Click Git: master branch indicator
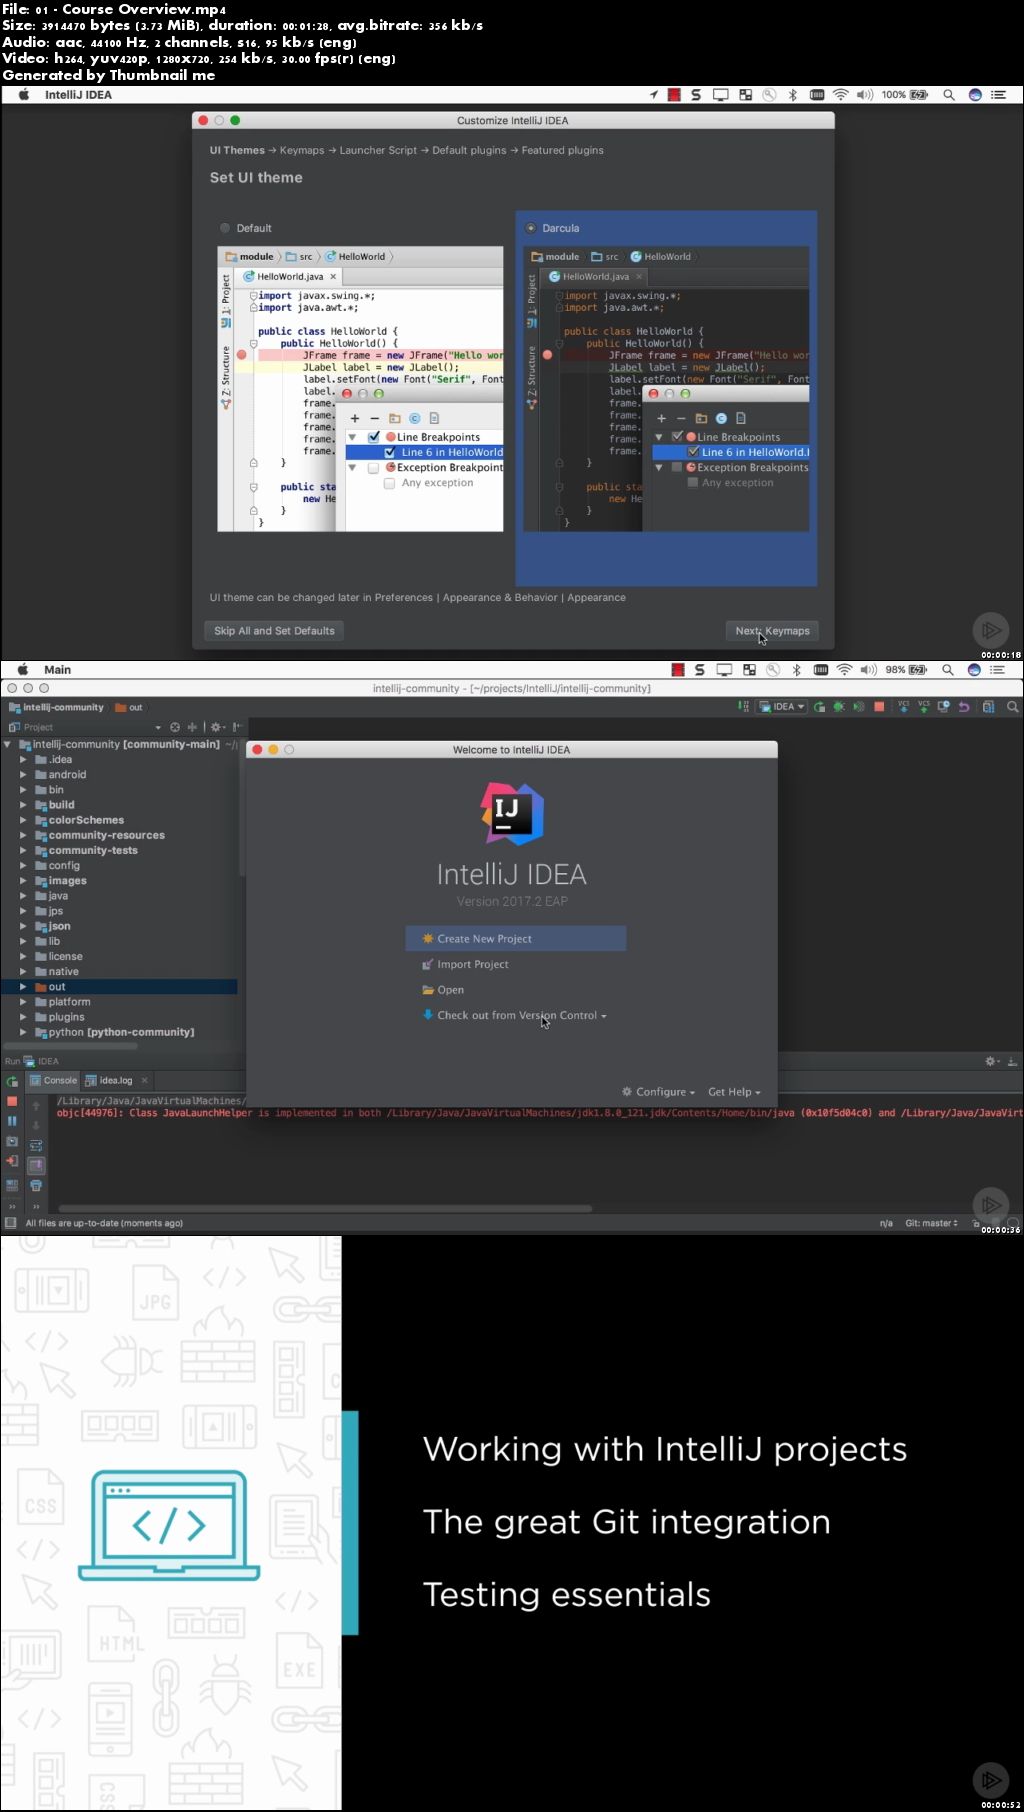Screen dimensions: 1024x1812 point(931,1223)
